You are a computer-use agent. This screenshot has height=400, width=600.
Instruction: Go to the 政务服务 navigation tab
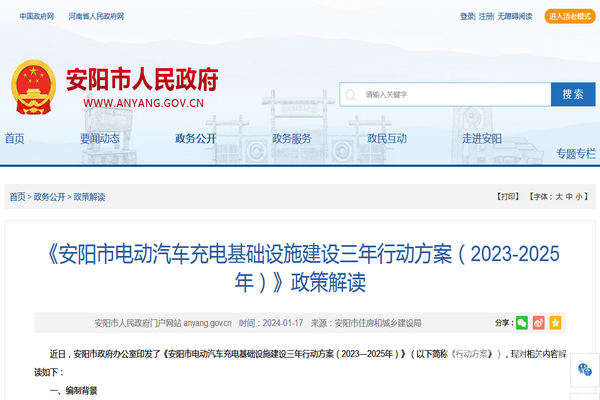coord(292,139)
